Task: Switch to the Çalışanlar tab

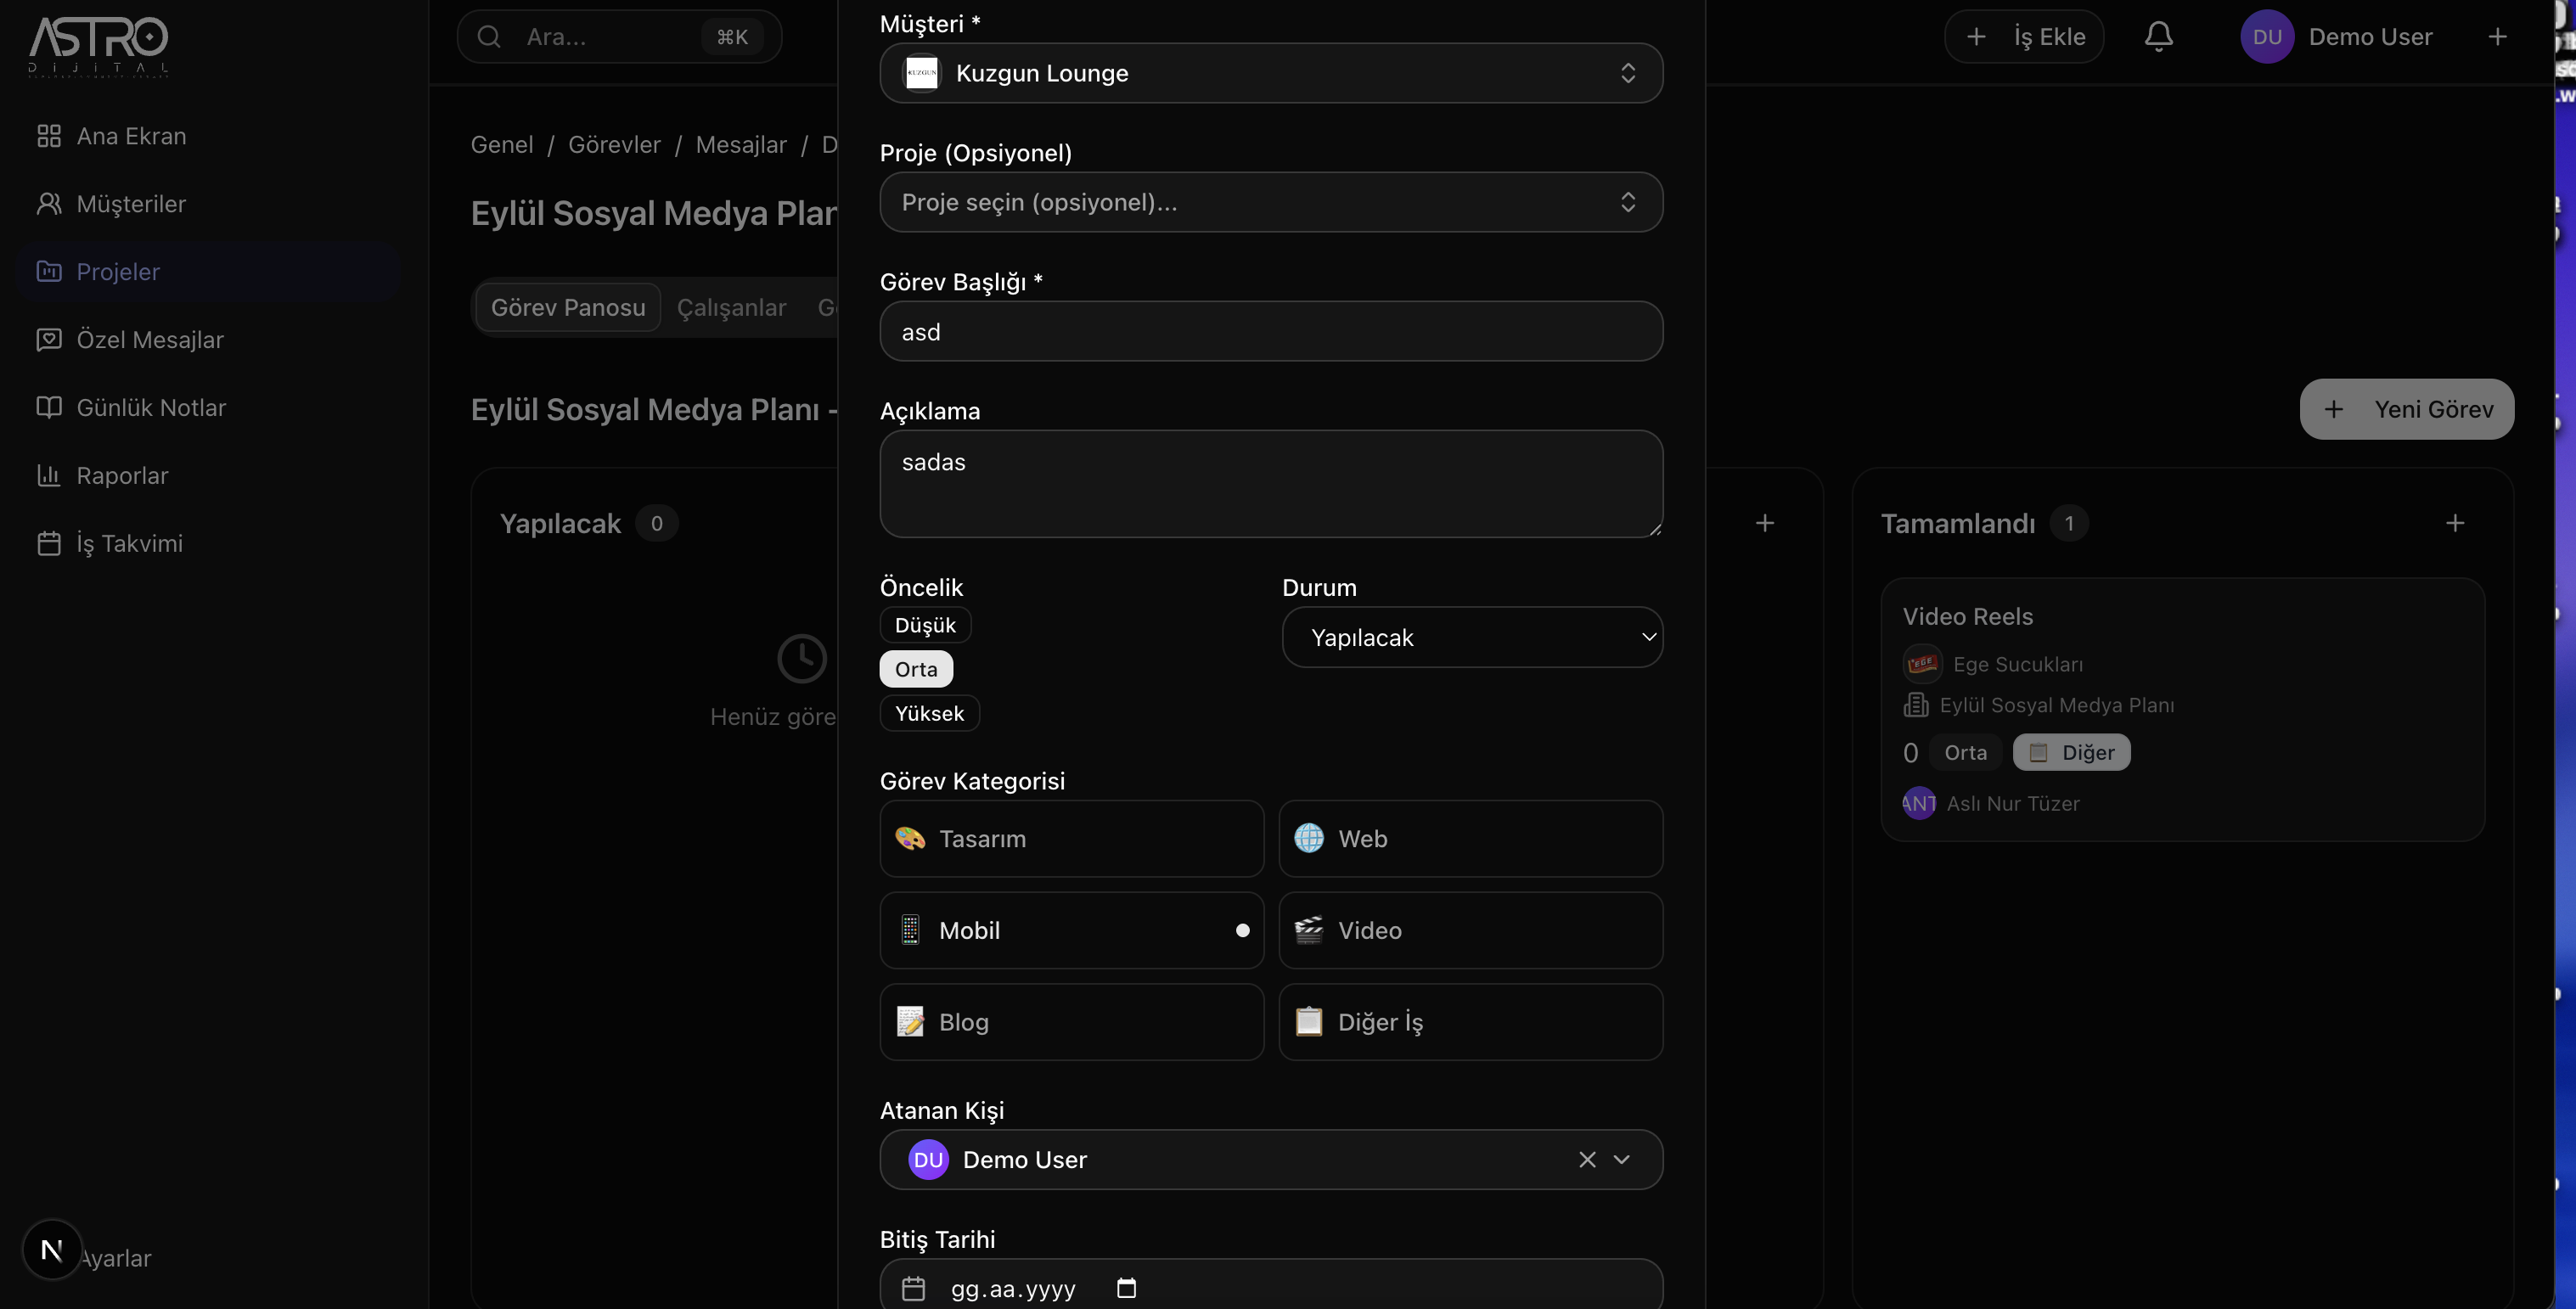Action: click(731, 307)
